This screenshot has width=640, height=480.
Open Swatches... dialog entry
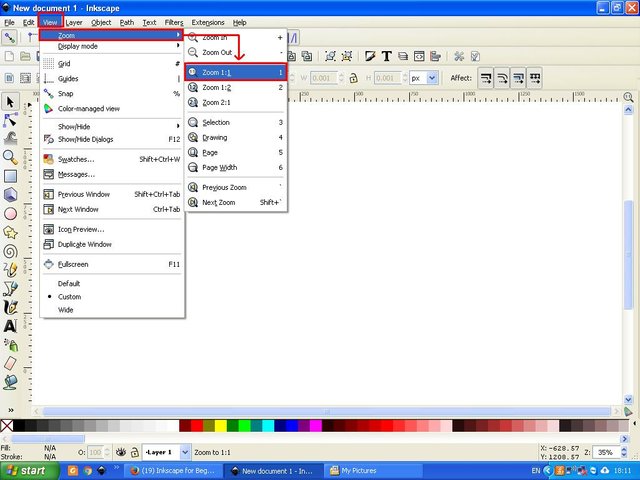click(x=111, y=160)
